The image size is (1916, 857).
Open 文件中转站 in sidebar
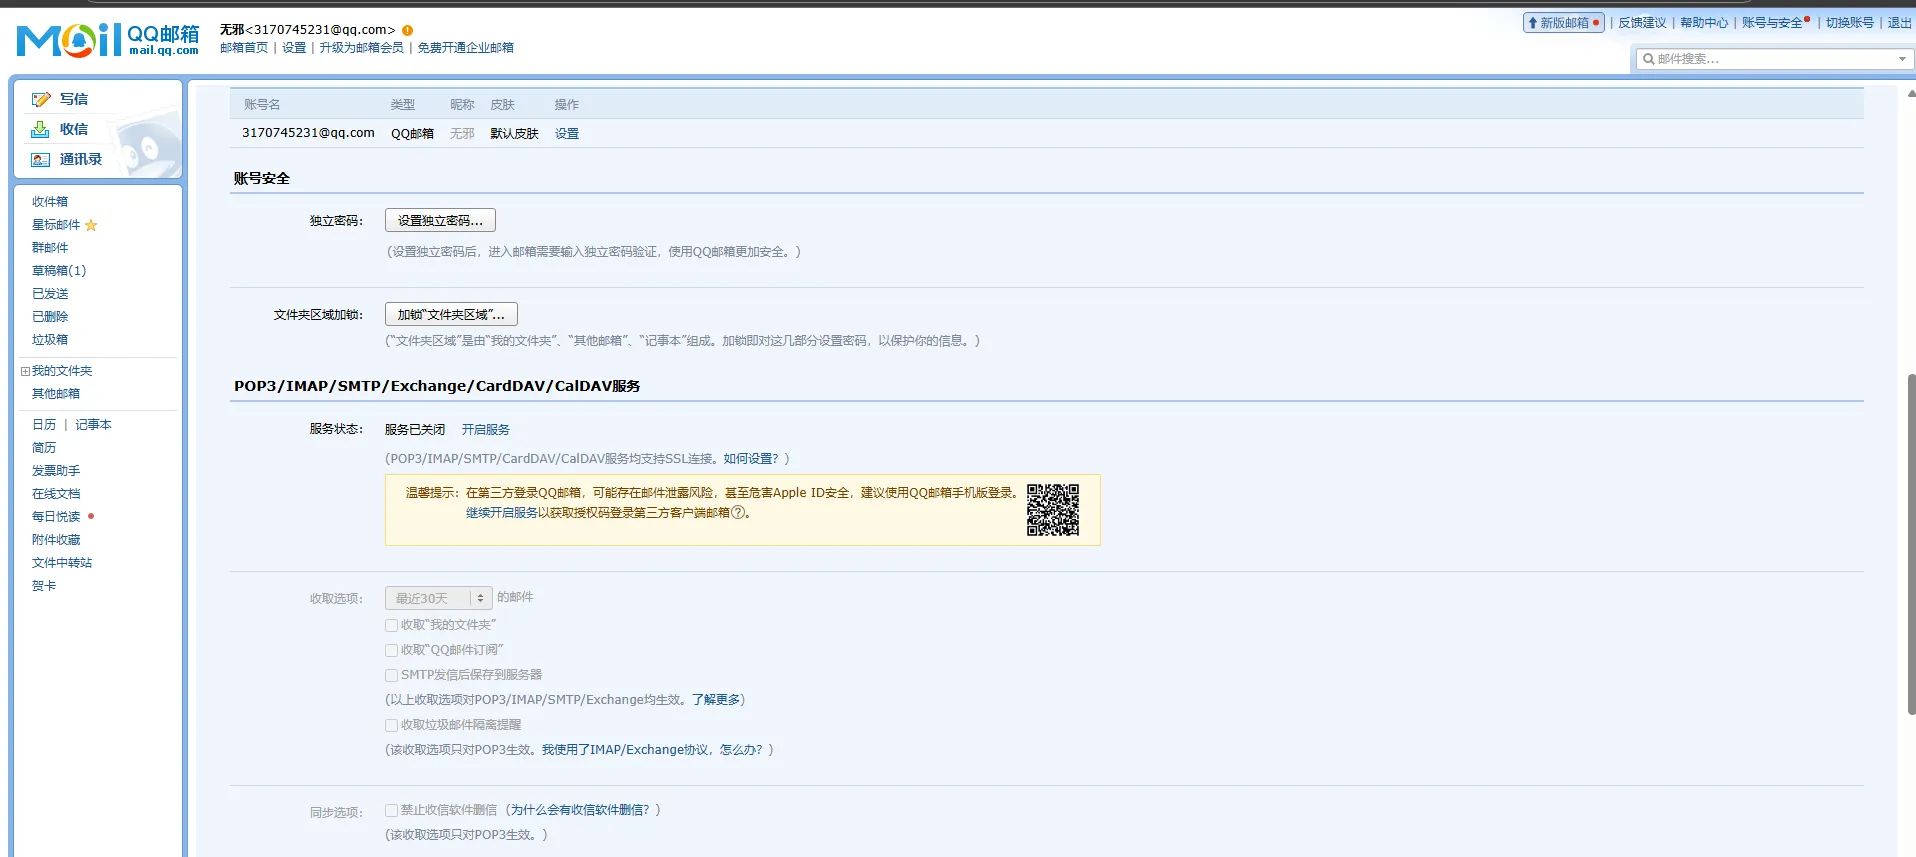(62, 563)
